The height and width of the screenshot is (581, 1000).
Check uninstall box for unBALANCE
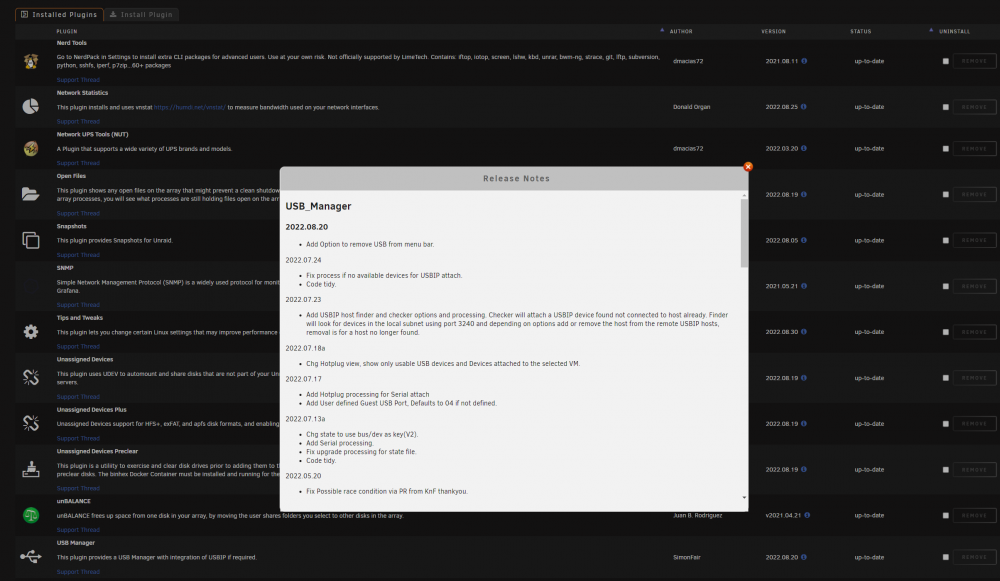pyautogui.click(x=946, y=515)
